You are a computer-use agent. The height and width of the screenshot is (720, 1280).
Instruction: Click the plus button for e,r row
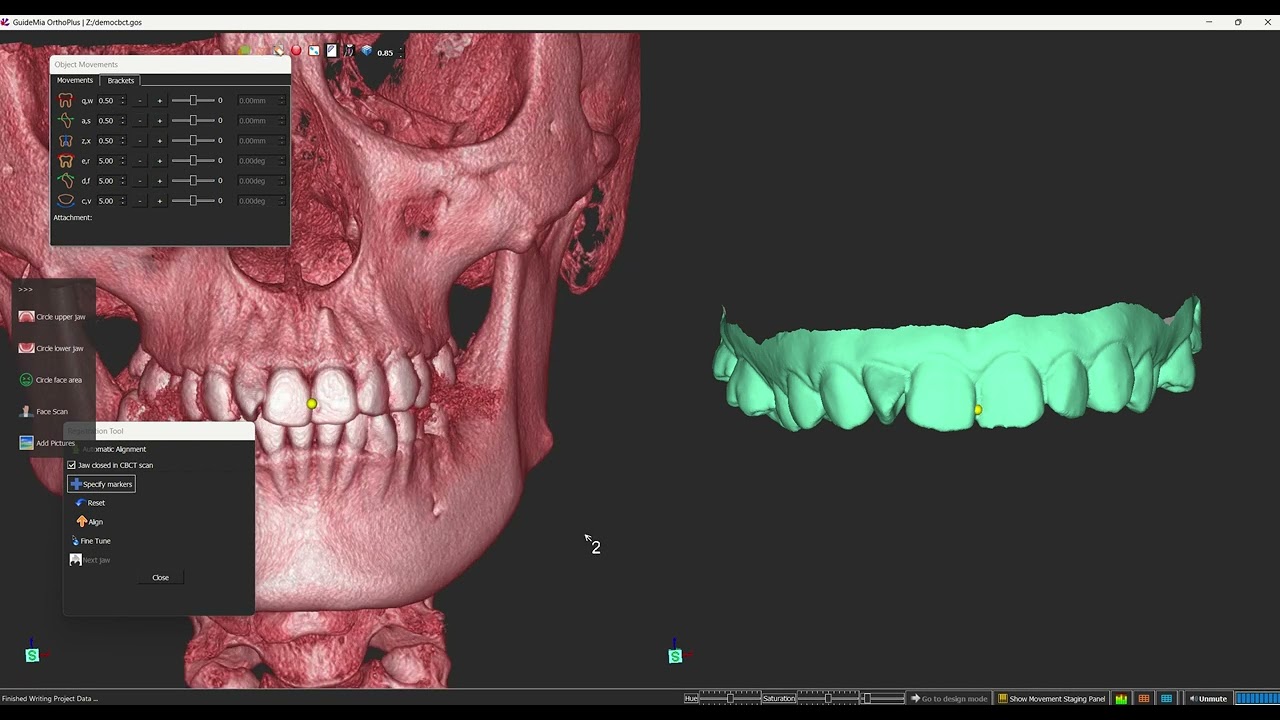pyautogui.click(x=159, y=160)
